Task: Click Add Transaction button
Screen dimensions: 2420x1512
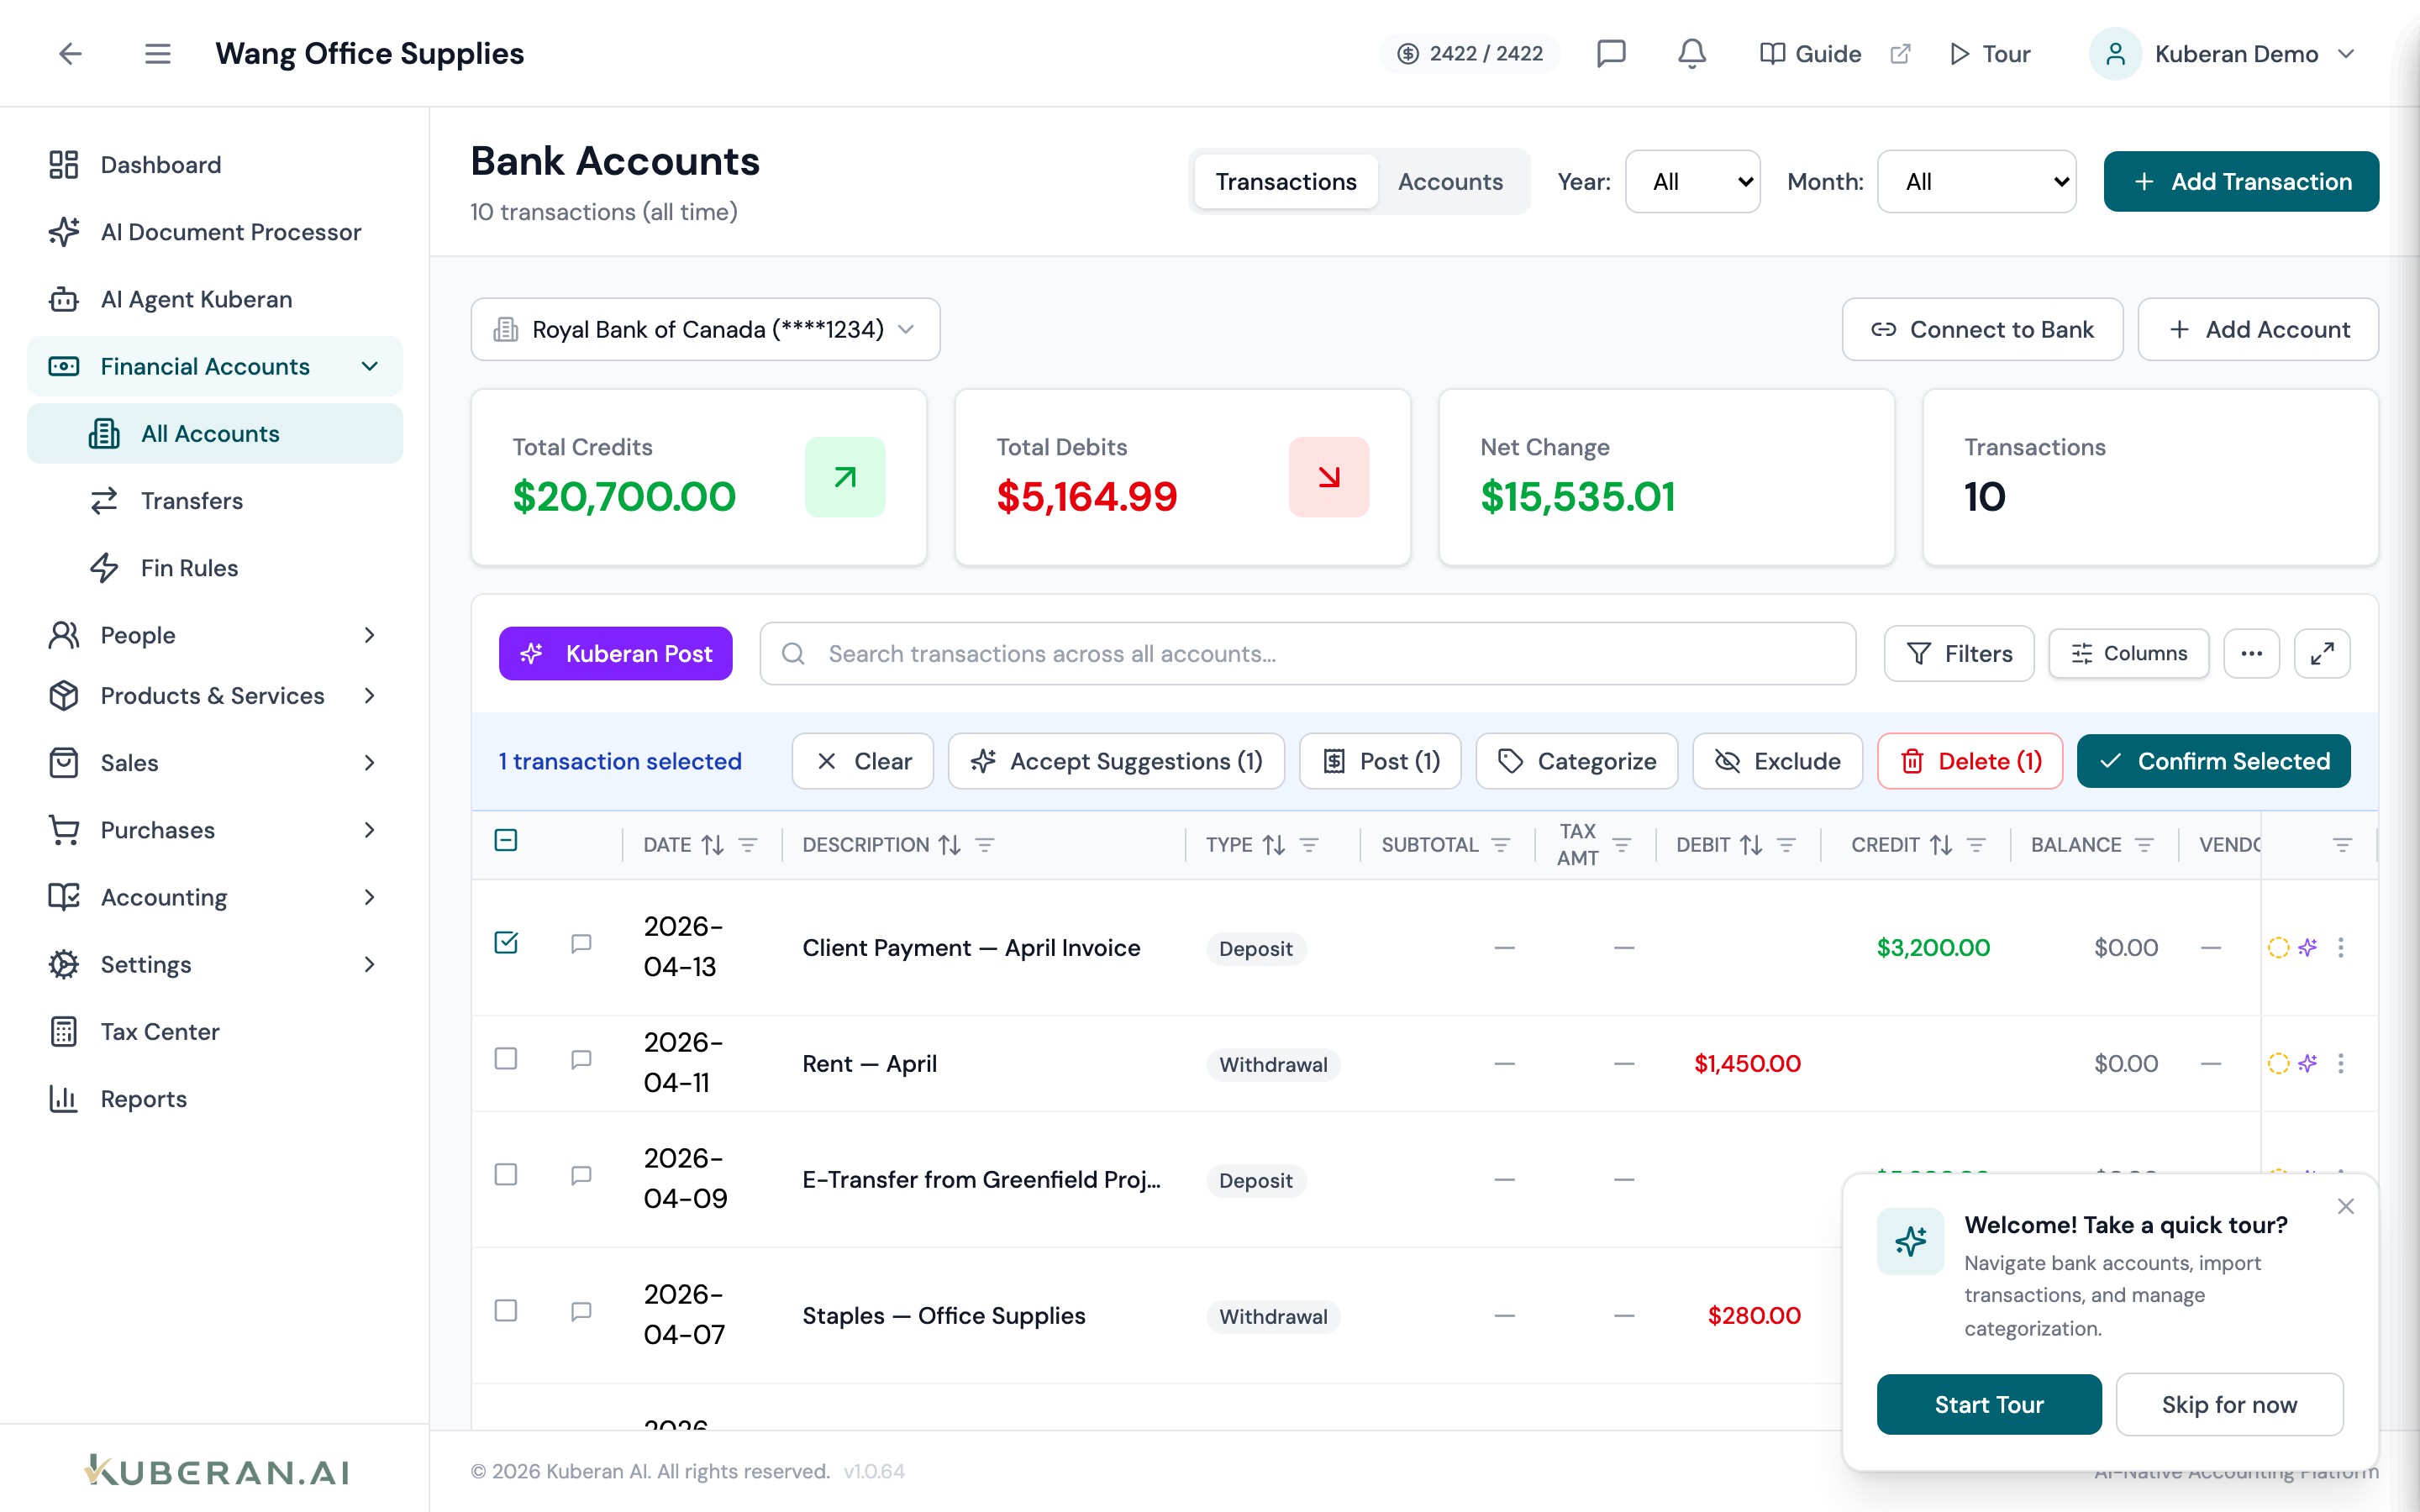Action: pyautogui.click(x=2241, y=181)
